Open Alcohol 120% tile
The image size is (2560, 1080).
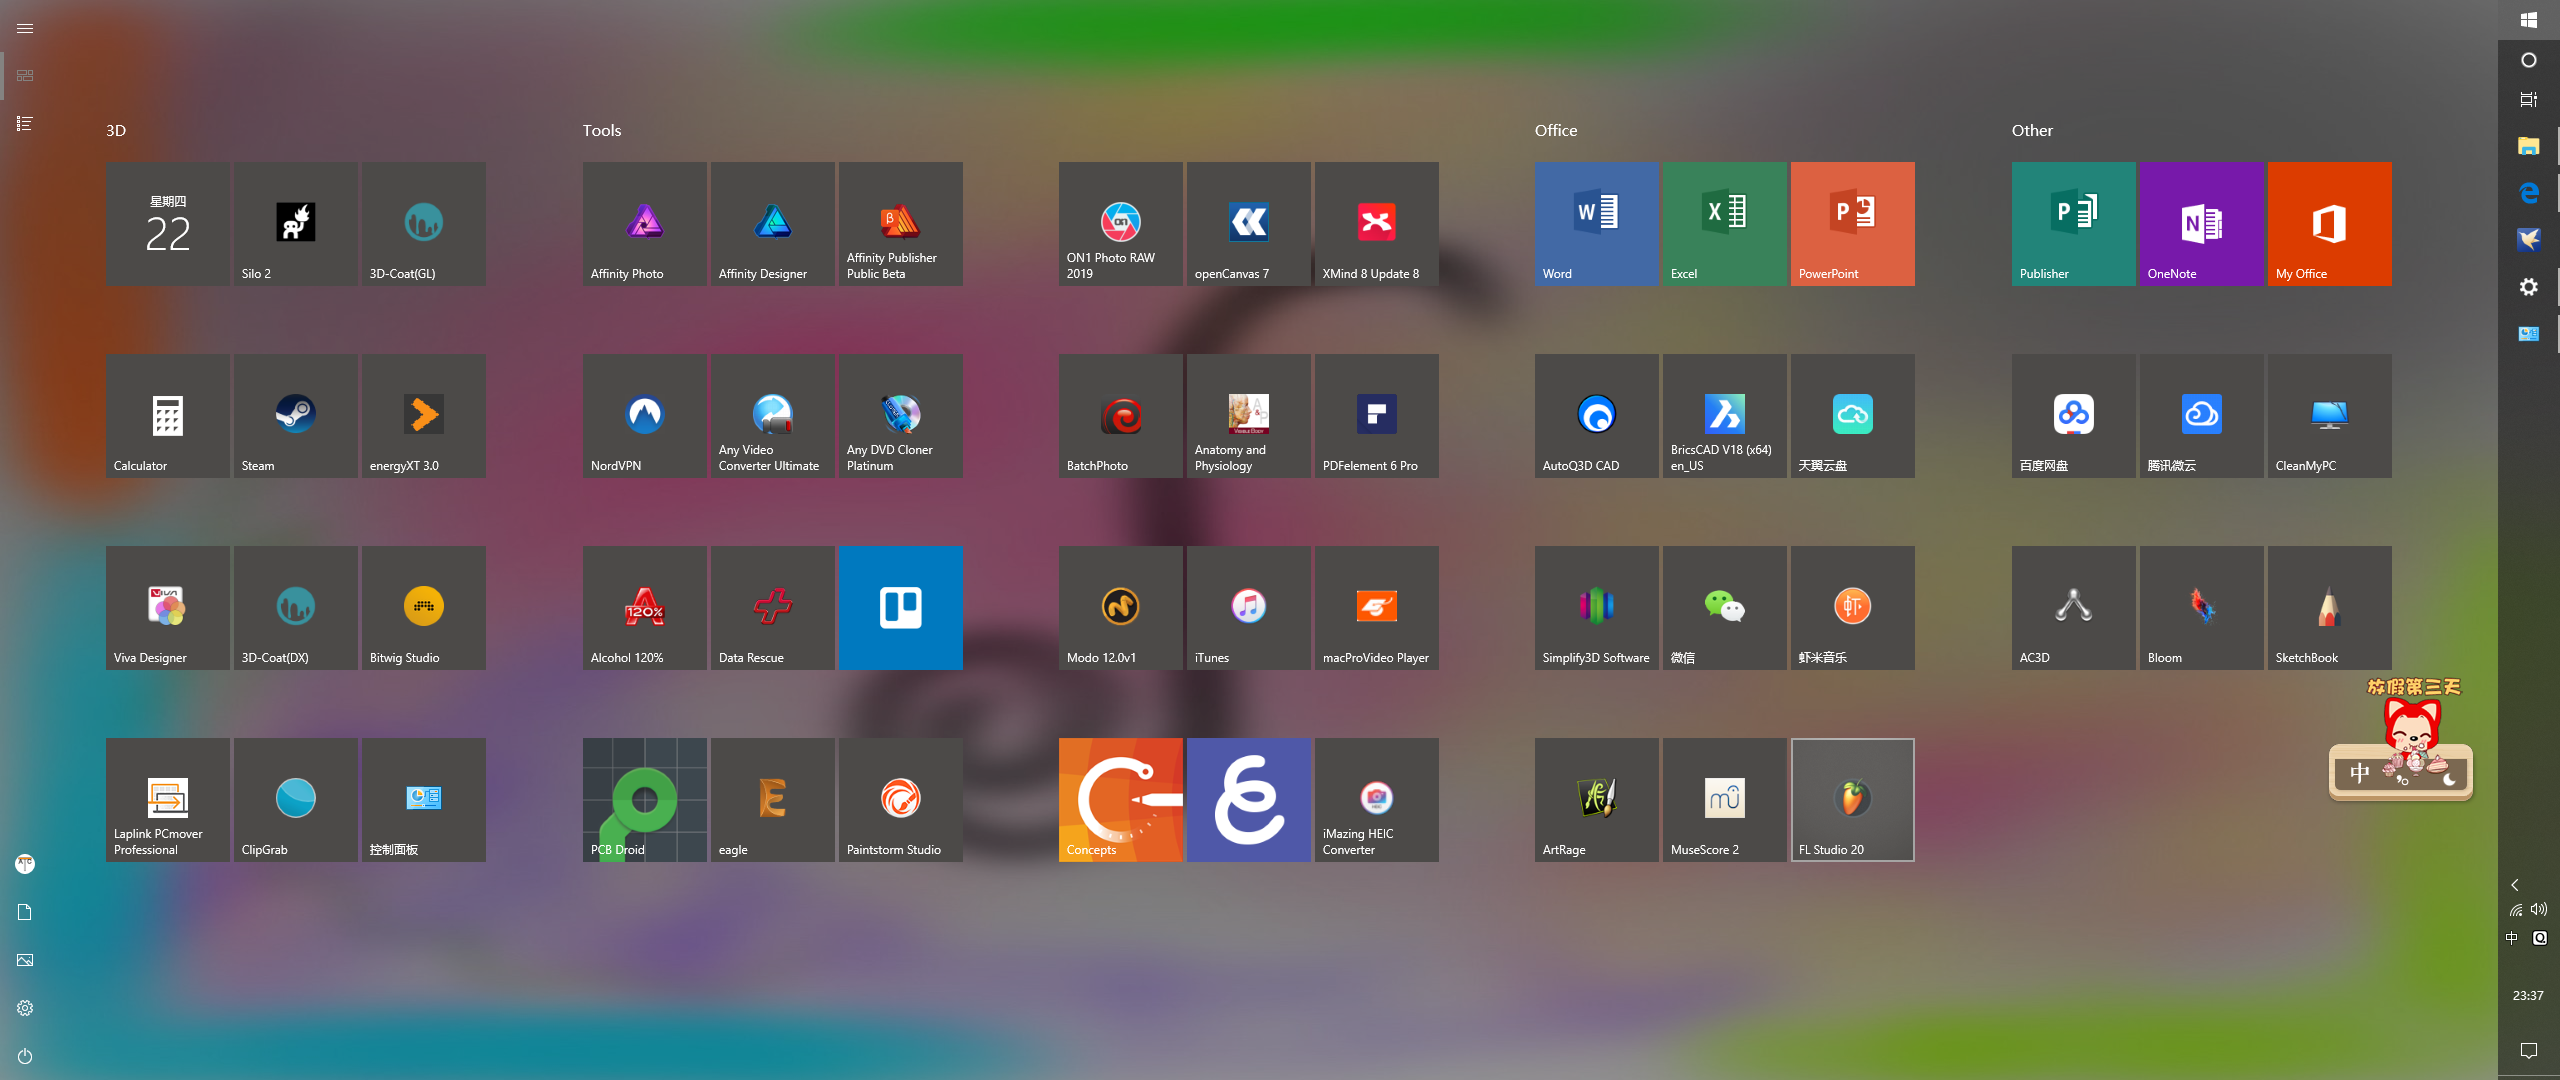(644, 608)
